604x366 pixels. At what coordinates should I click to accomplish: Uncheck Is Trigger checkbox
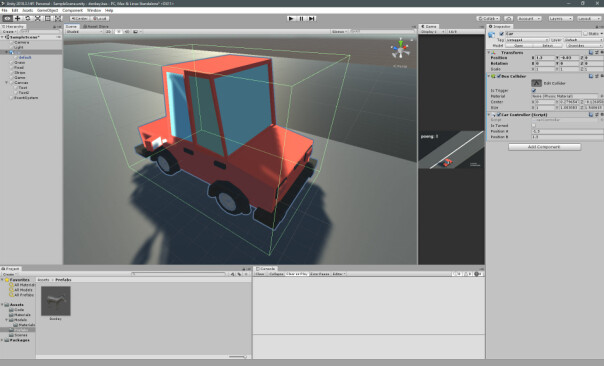(534, 90)
